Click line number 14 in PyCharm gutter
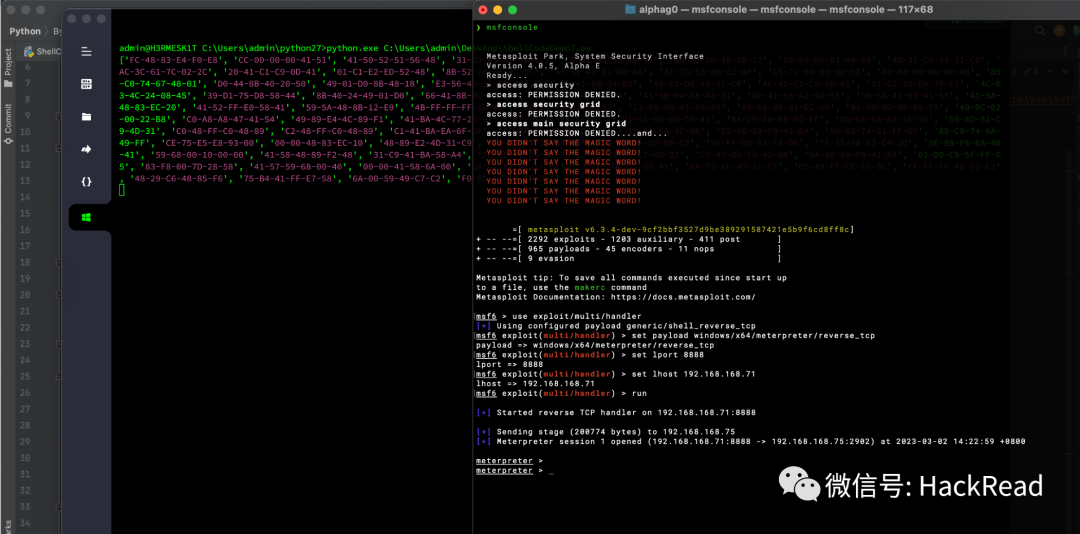1080x534 pixels. [25, 198]
